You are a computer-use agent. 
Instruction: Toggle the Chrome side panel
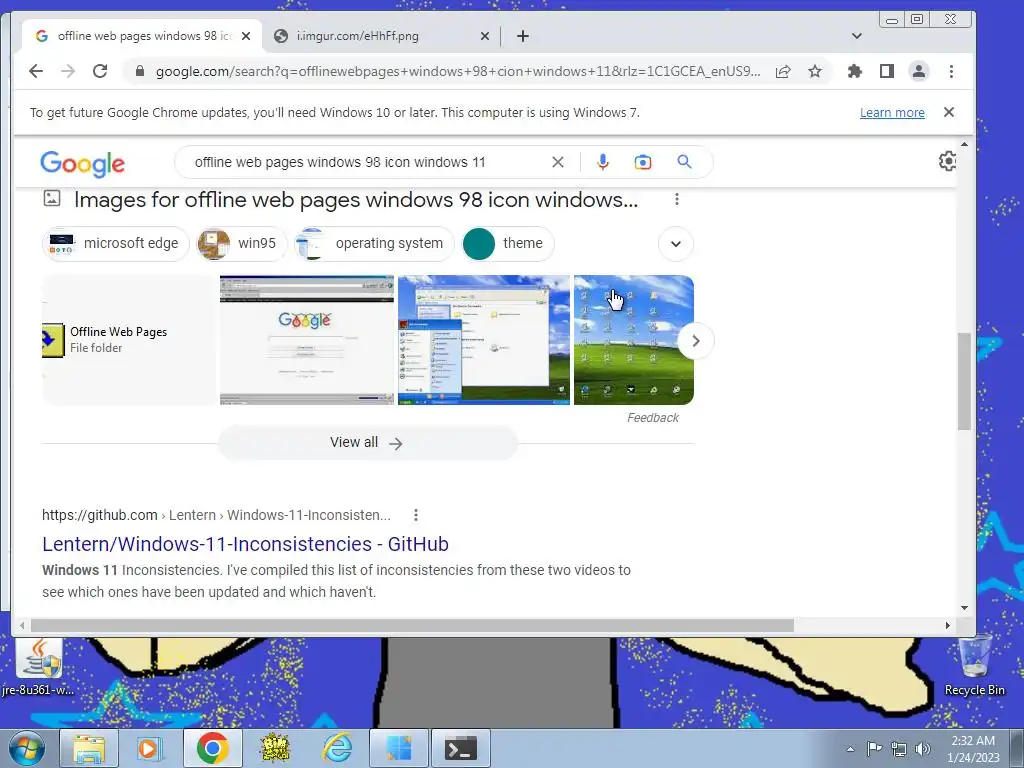click(886, 71)
